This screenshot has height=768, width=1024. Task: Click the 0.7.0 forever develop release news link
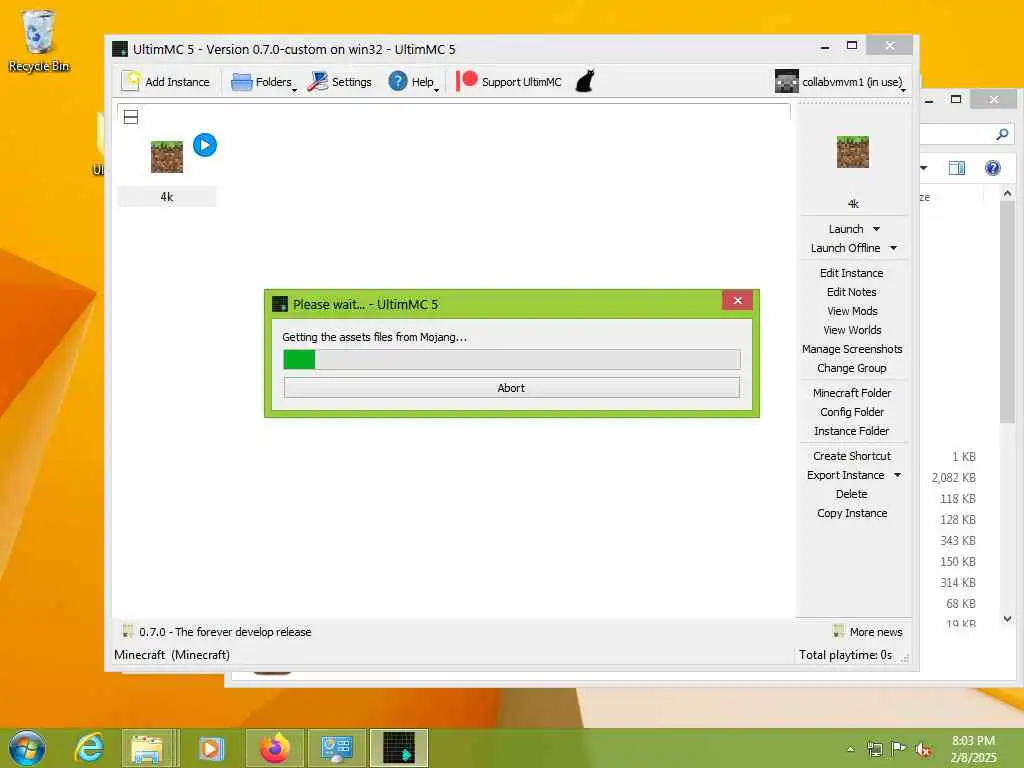tap(225, 632)
